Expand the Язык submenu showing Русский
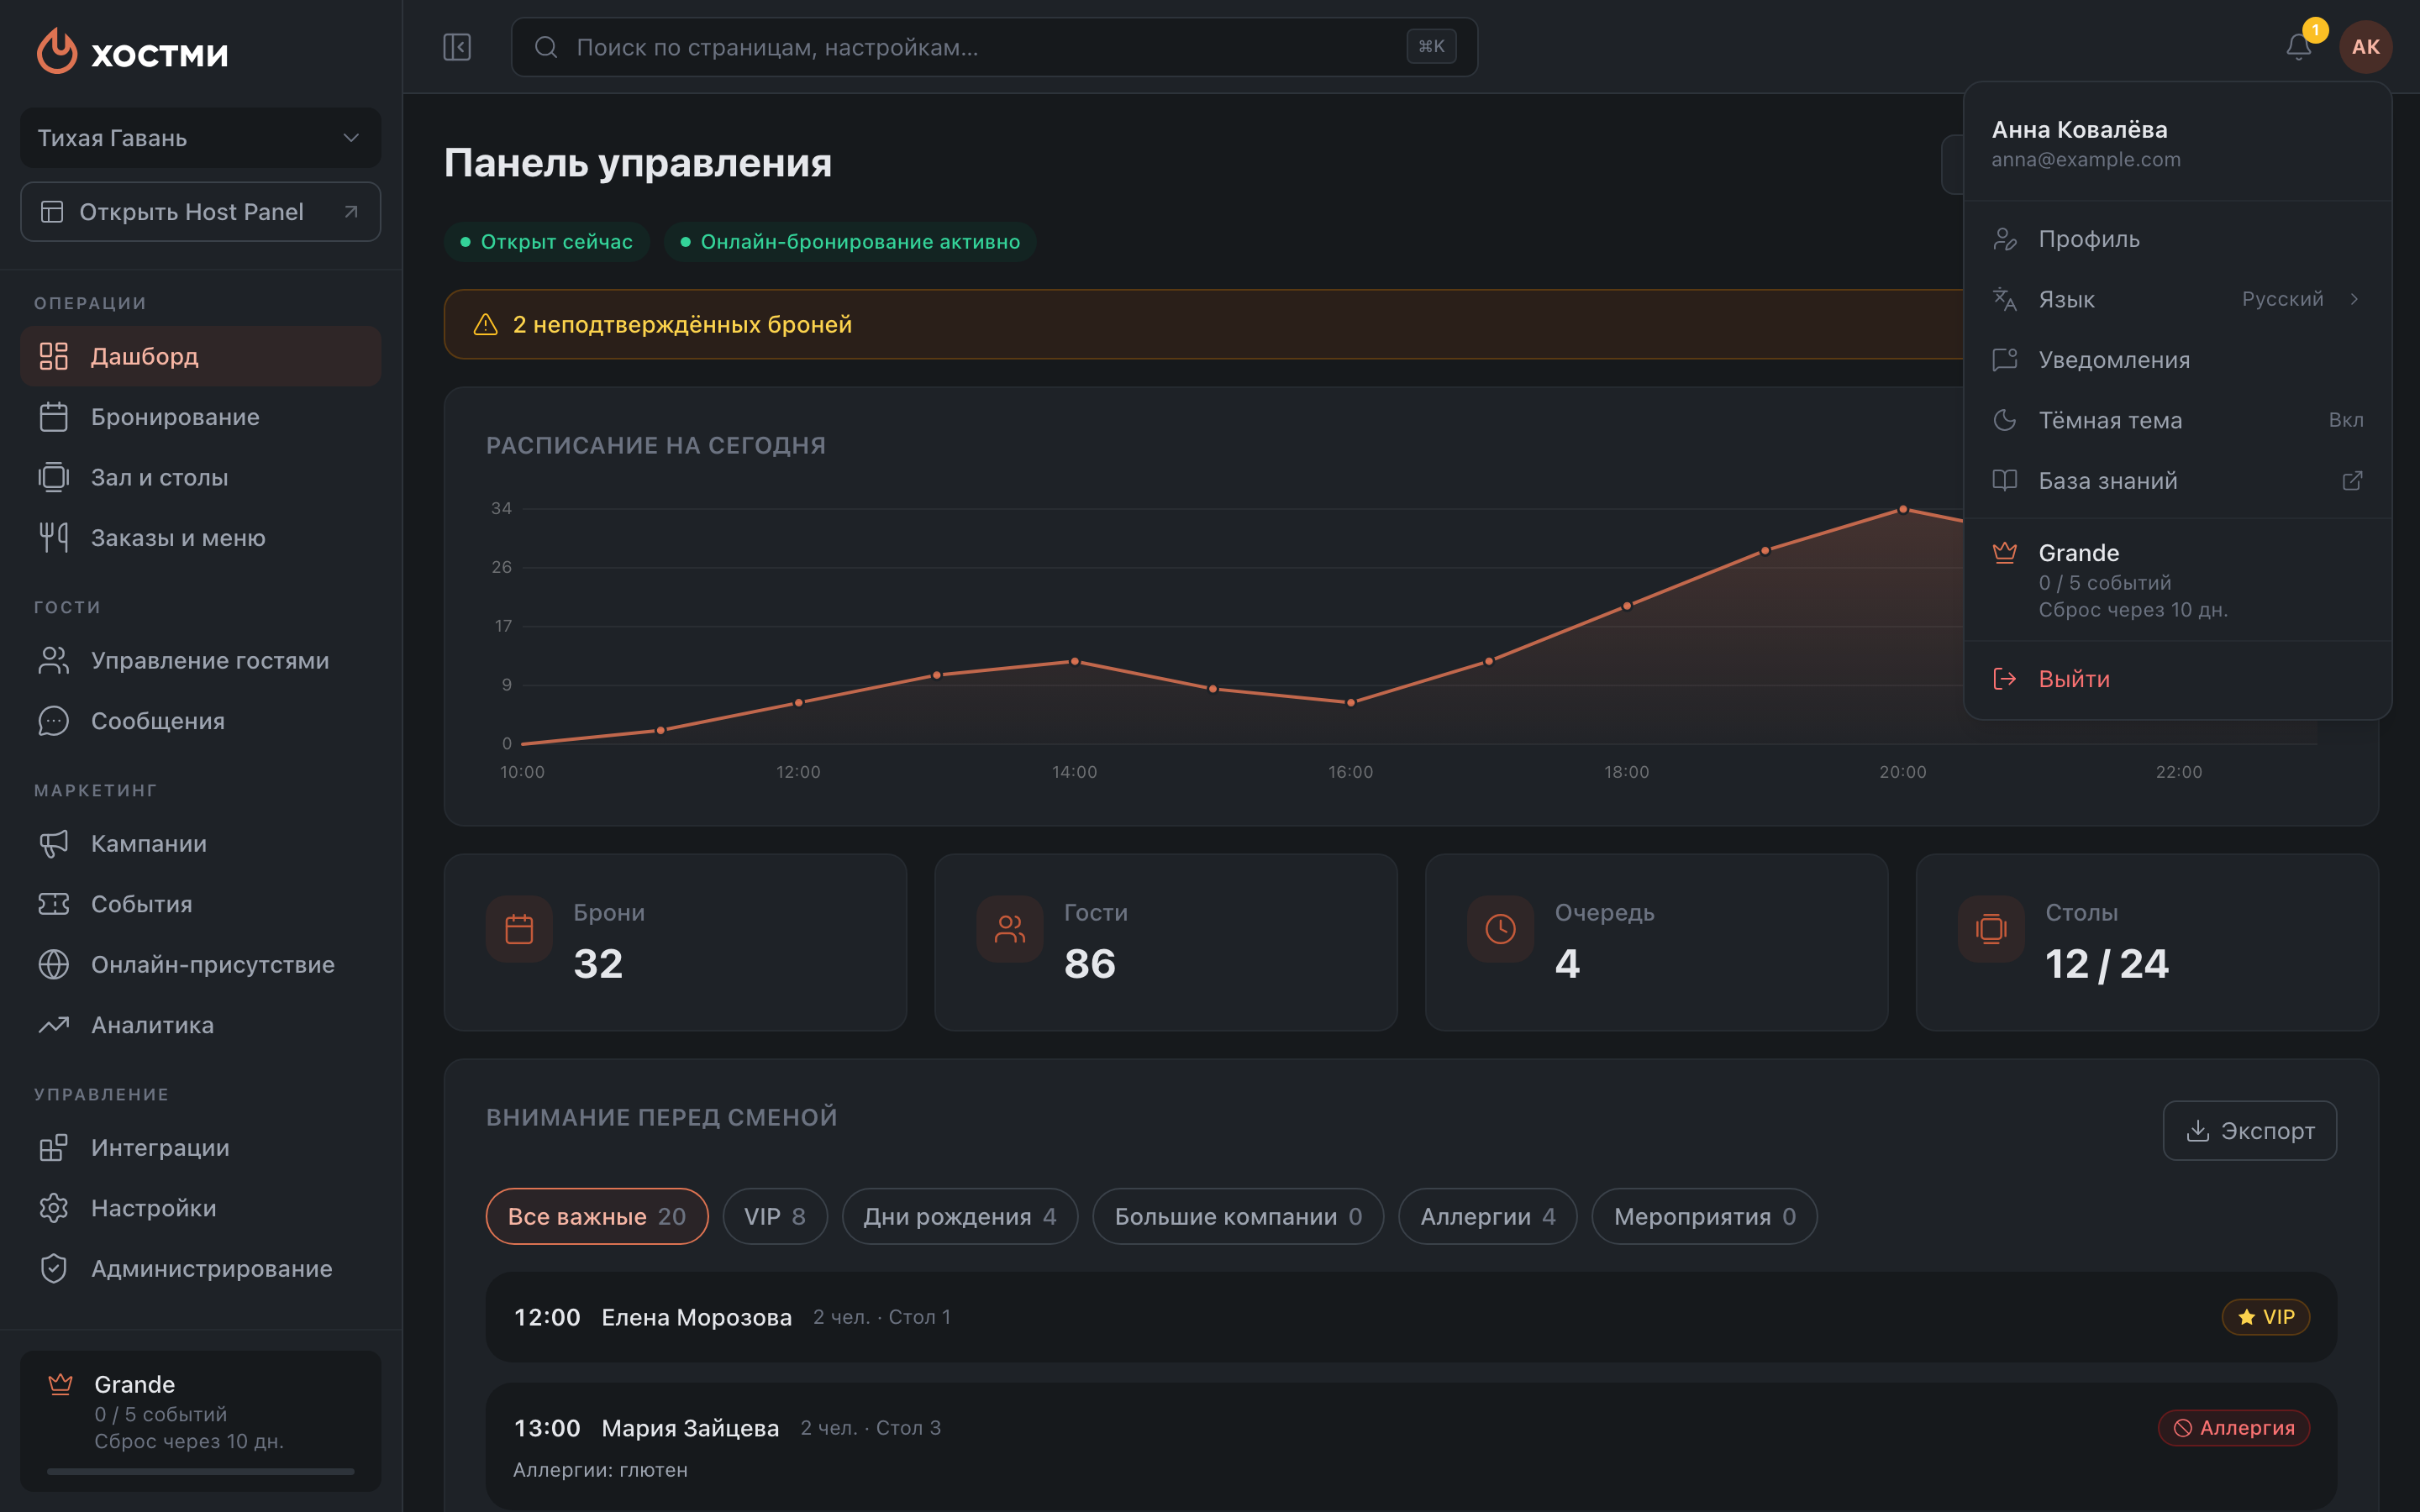Screen dimensions: 2420x1512 [2178, 299]
